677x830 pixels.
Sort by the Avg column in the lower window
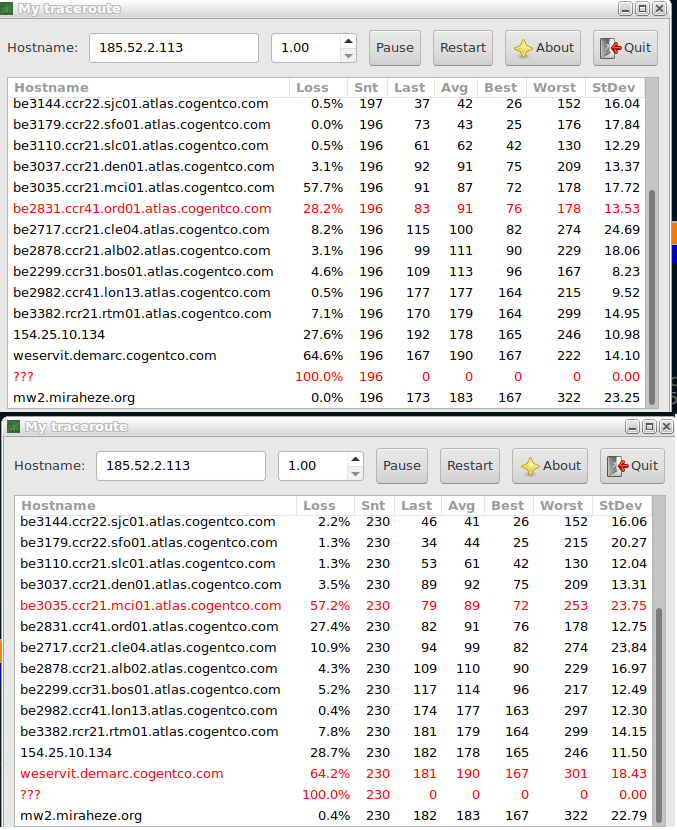pyautogui.click(x=463, y=506)
